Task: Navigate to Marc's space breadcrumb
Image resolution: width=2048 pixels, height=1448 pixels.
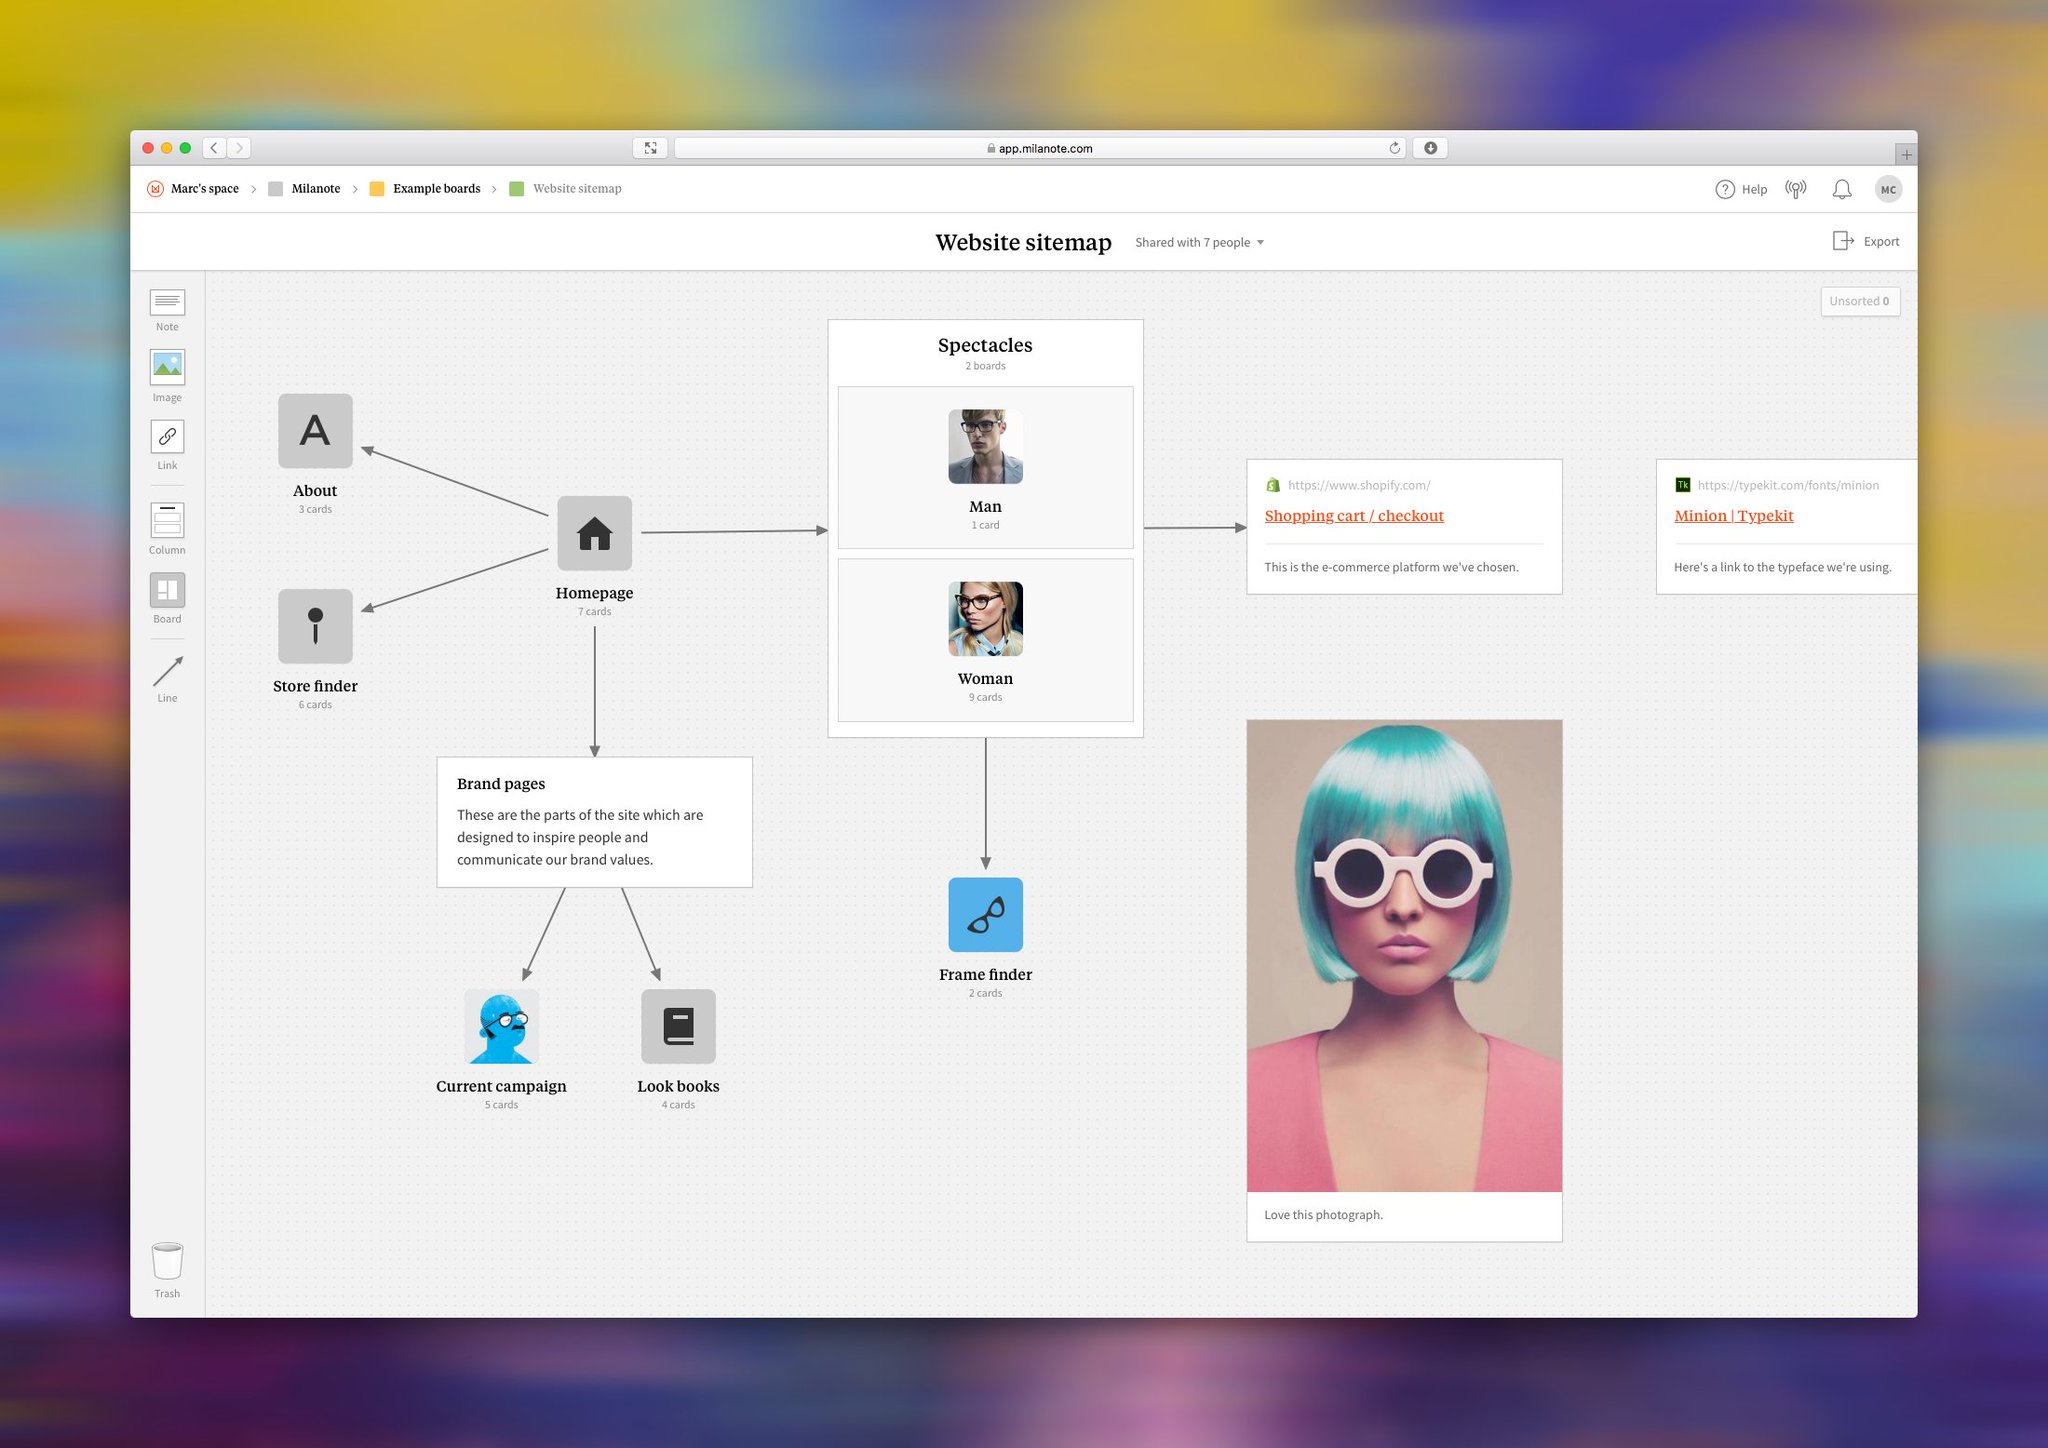Action: click(x=204, y=188)
